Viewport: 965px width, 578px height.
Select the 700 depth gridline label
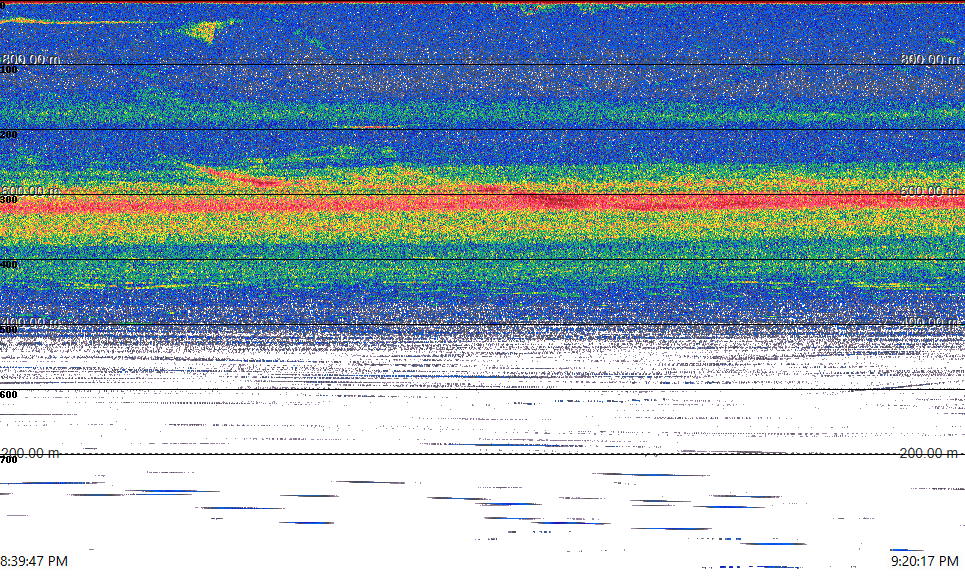coord(9,460)
